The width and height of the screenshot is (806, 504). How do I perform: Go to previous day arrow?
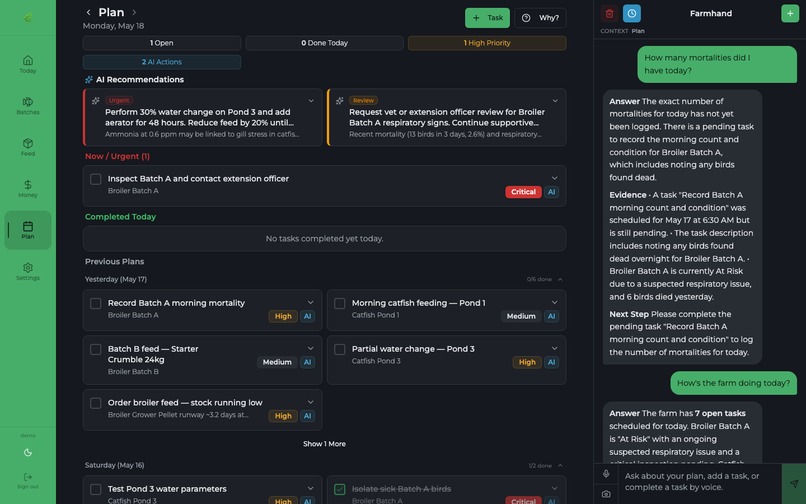tap(88, 12)
